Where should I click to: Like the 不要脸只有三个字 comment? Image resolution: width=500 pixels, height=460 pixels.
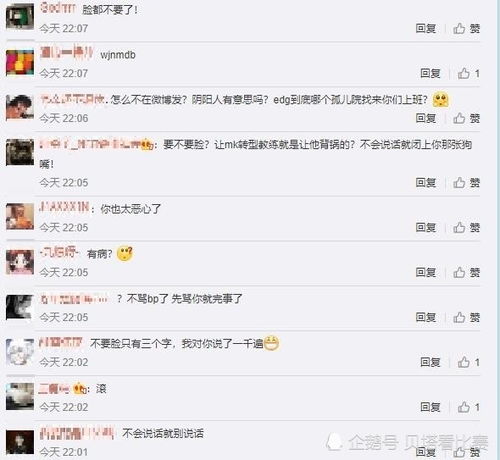click(468, 362)
